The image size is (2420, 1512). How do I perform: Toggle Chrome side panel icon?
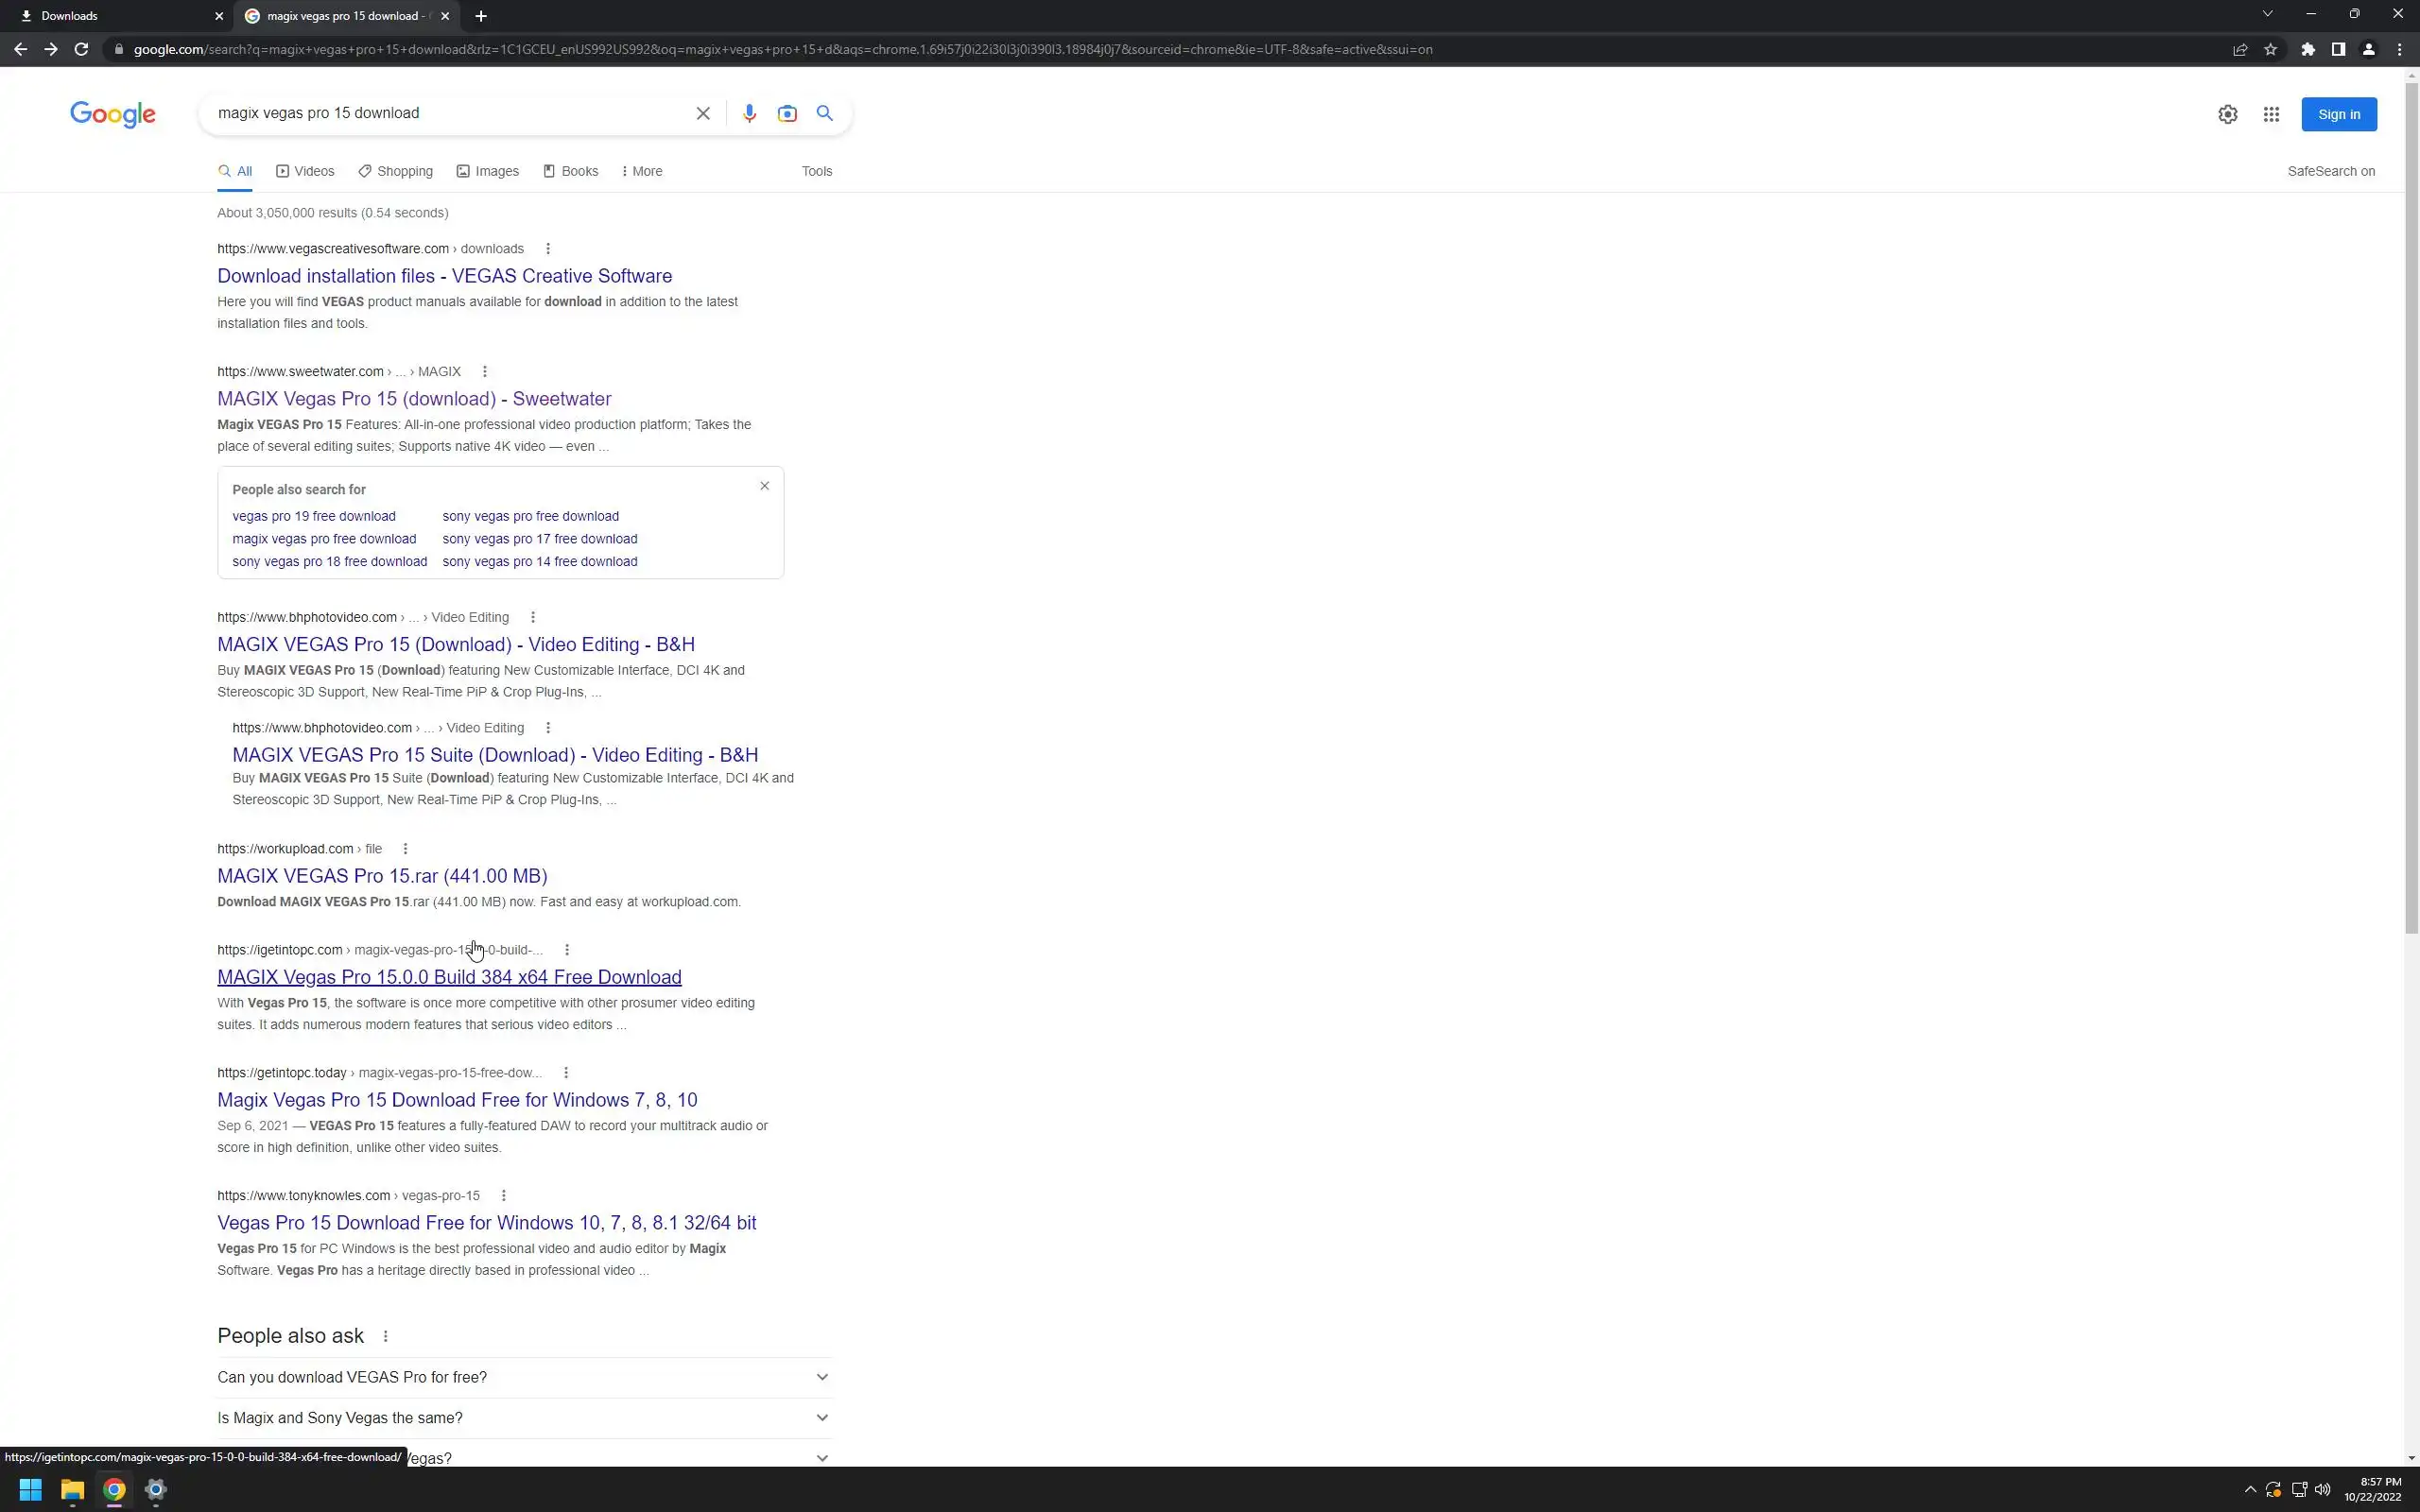pyautogui.click(x=2338, y=49)
